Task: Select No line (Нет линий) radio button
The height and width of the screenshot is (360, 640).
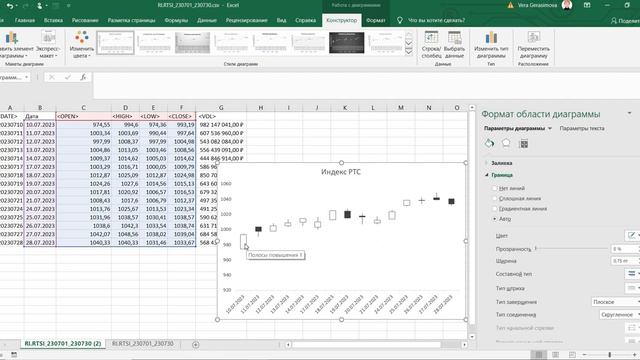Action: tap(495, 188)
